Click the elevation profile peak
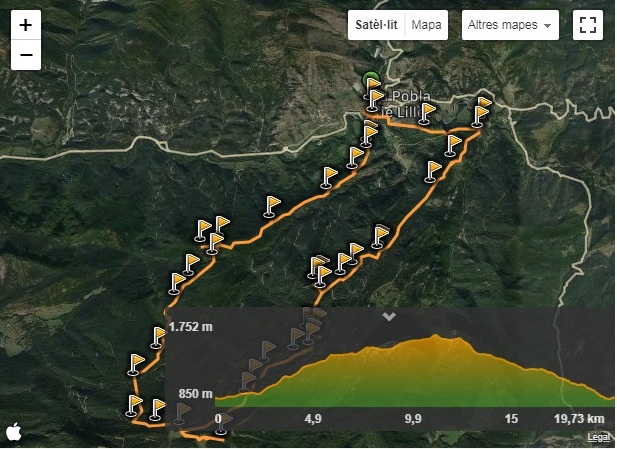 (436, 336)
